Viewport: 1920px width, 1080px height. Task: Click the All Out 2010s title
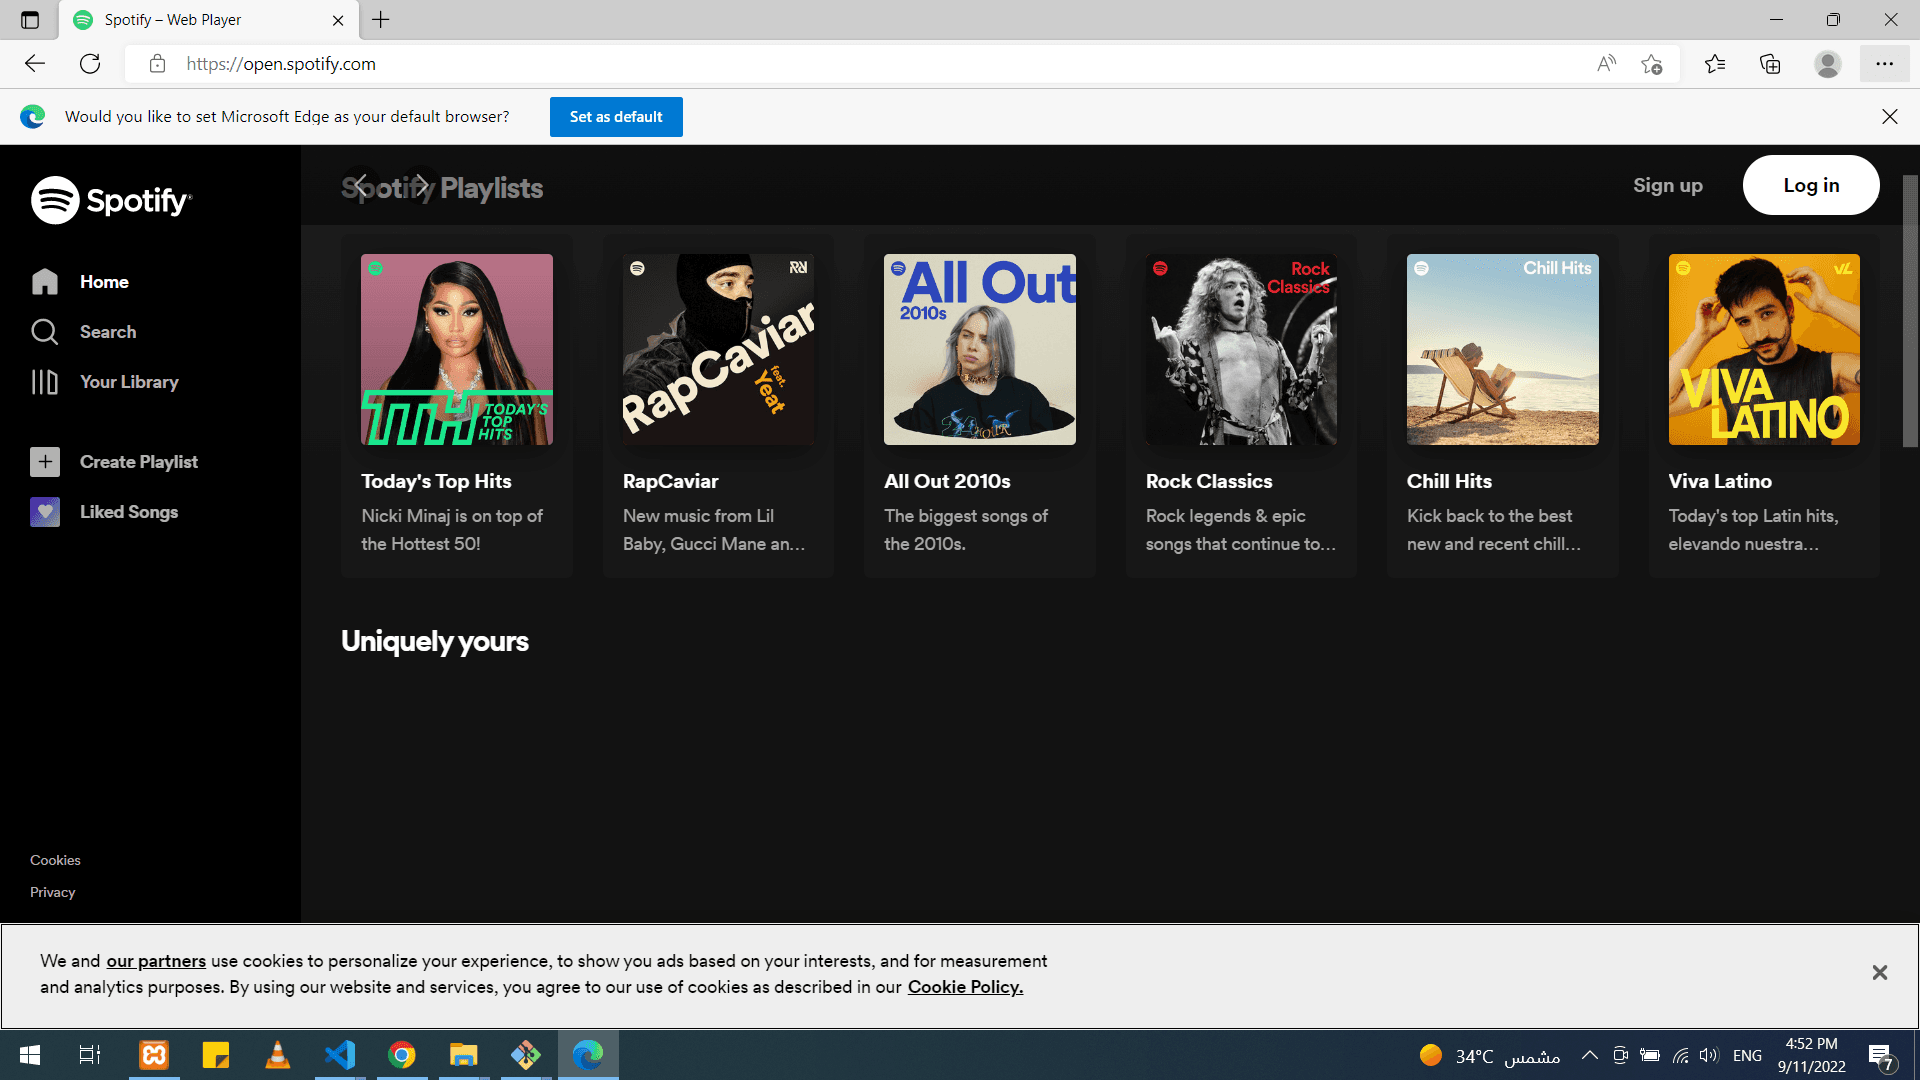[x=947, y=481]
